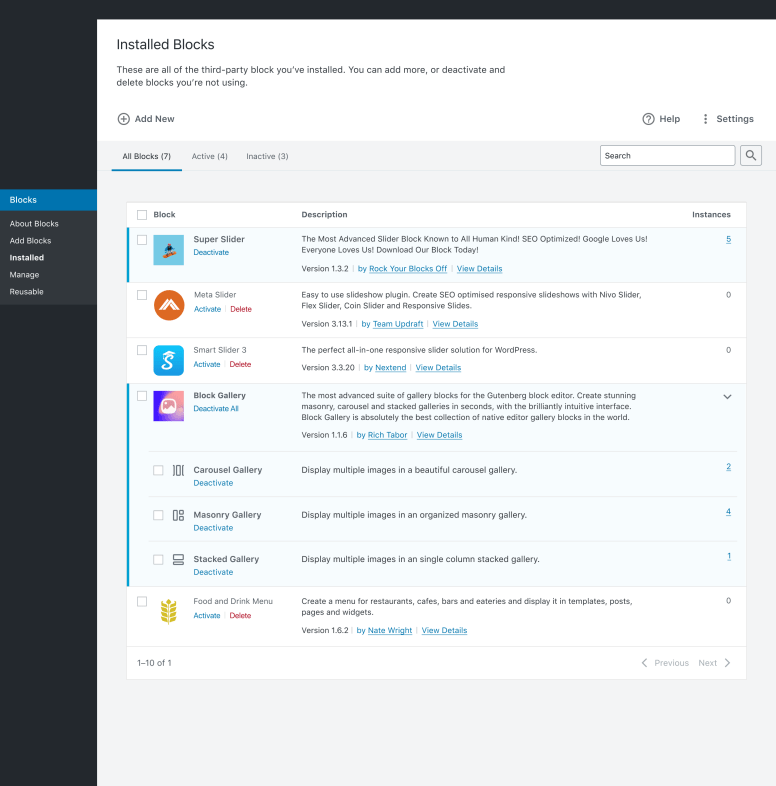Collapse the Block Gallery sub-blocks chevron

[x=727, y=397]
